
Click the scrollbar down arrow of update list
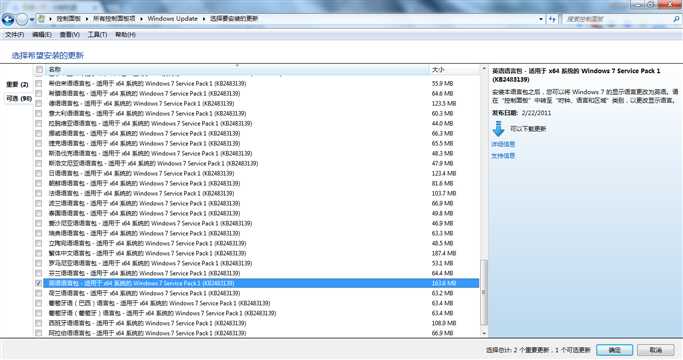tap(484, 333)
